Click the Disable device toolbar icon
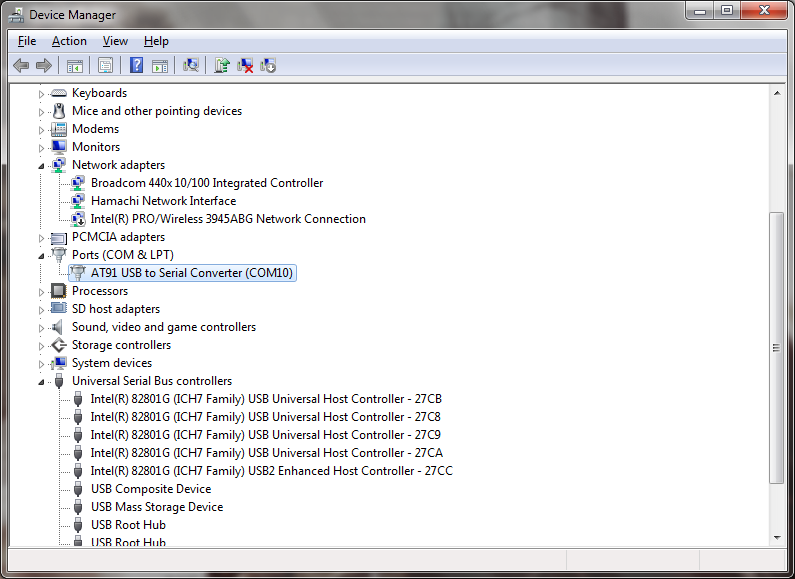795x579 pixels. (x=268, y=65)
